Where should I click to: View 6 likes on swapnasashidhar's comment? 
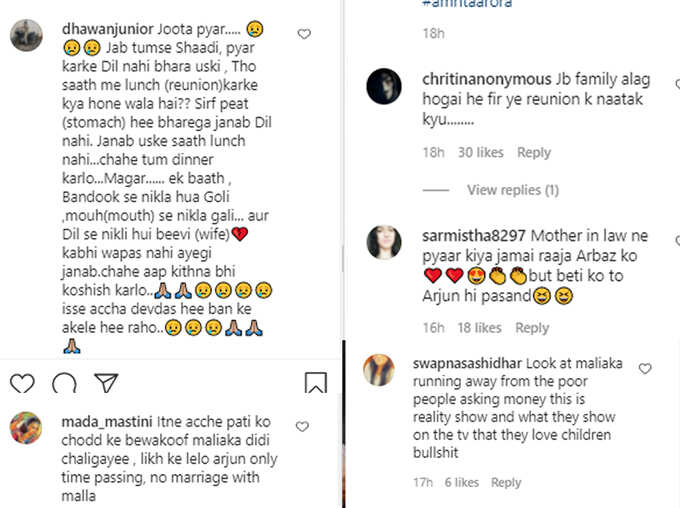[461, 482]
